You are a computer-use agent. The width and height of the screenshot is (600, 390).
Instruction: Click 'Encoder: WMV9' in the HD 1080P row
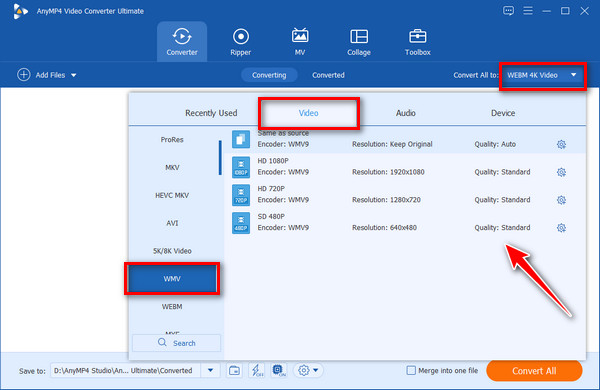283,172
